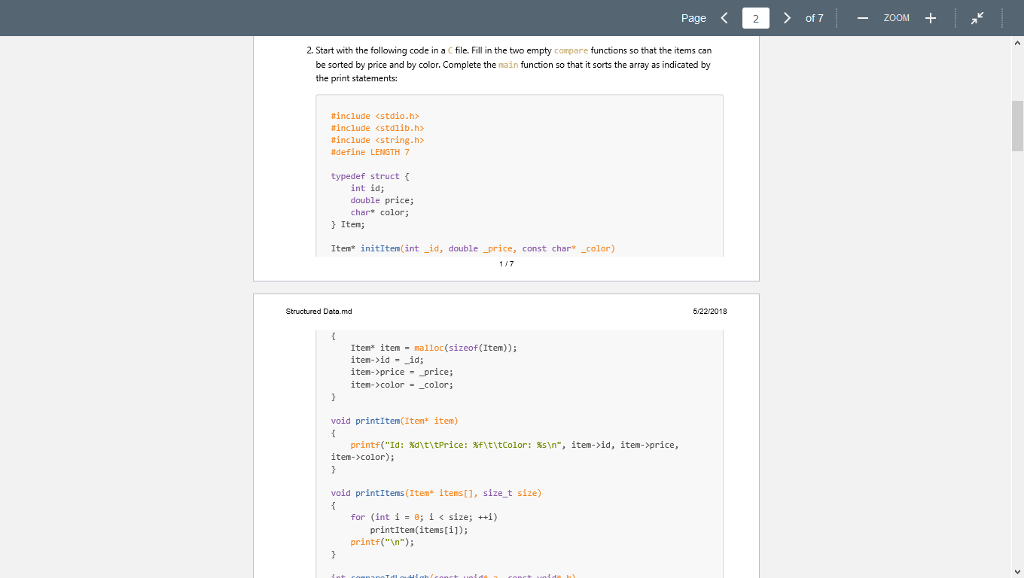This screenshot has width=1024, height=578.
Task: Click the 'Structured Data.md' document title
Action: coord(316,311)
